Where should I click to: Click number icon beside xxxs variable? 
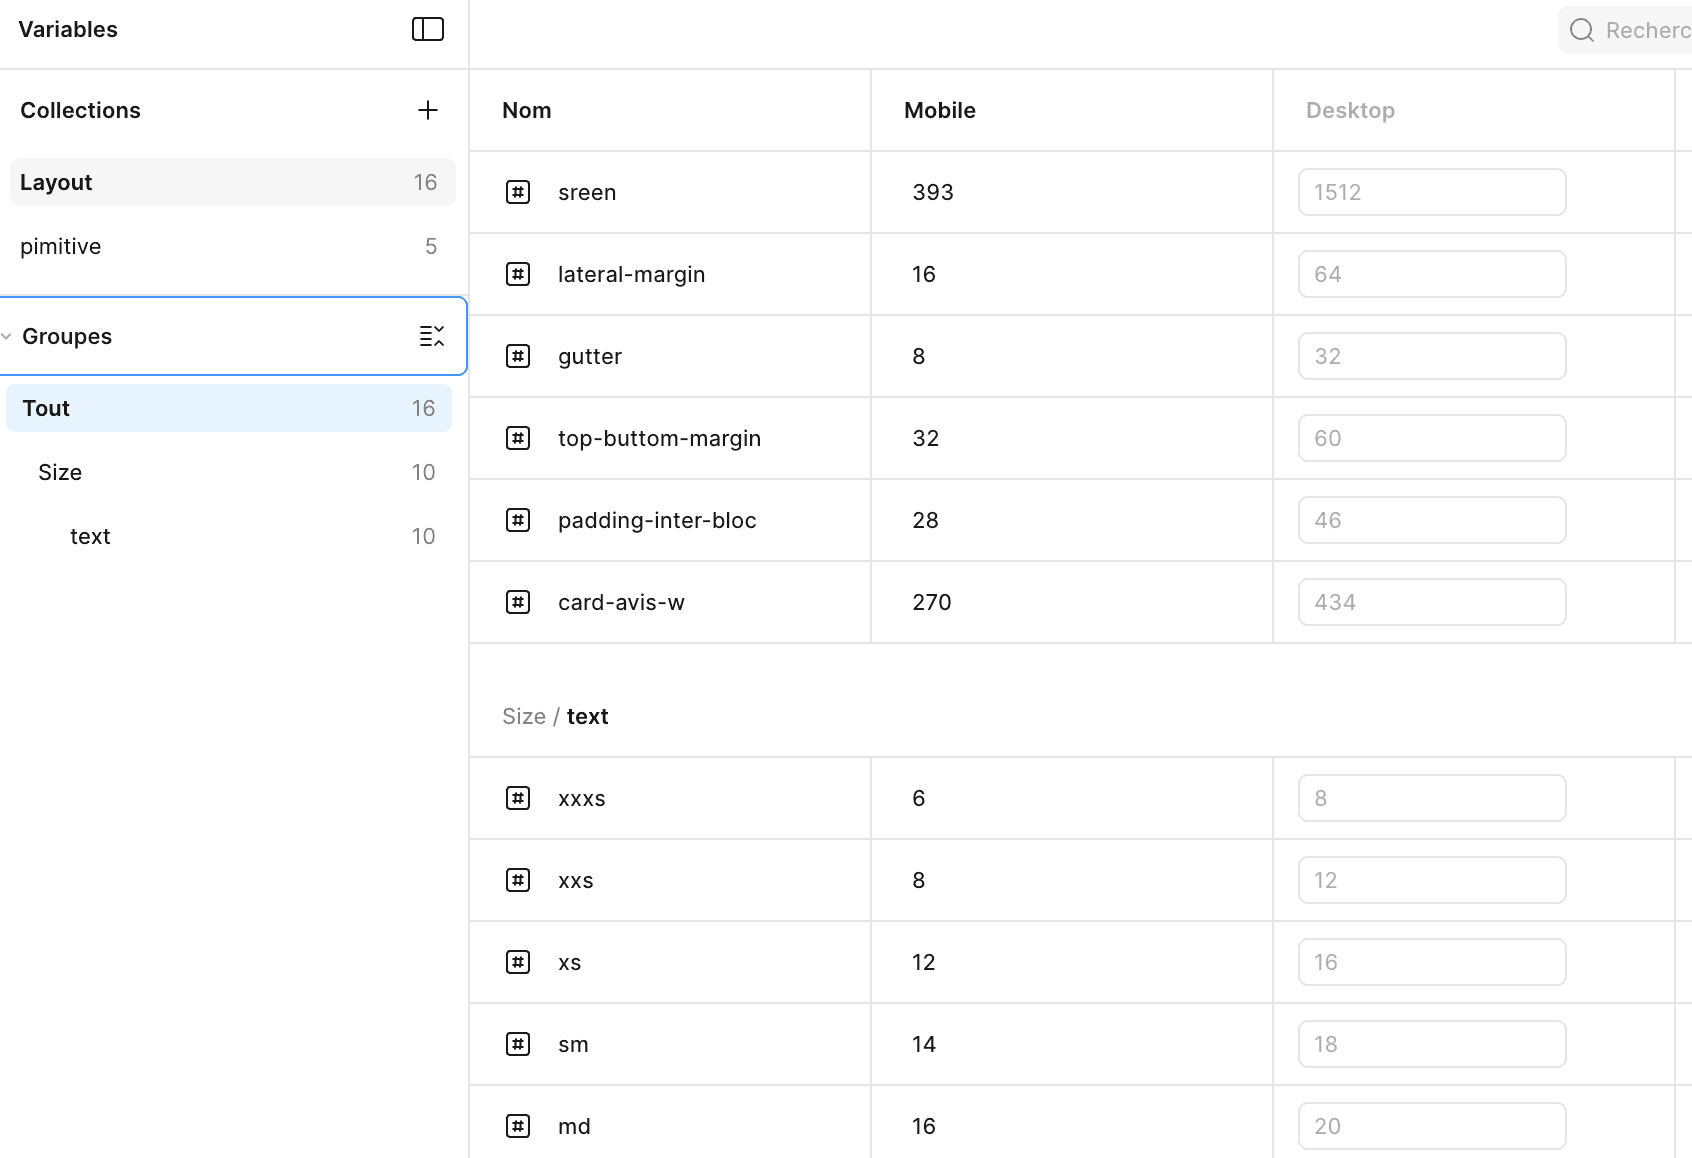(x=518, y=798)
